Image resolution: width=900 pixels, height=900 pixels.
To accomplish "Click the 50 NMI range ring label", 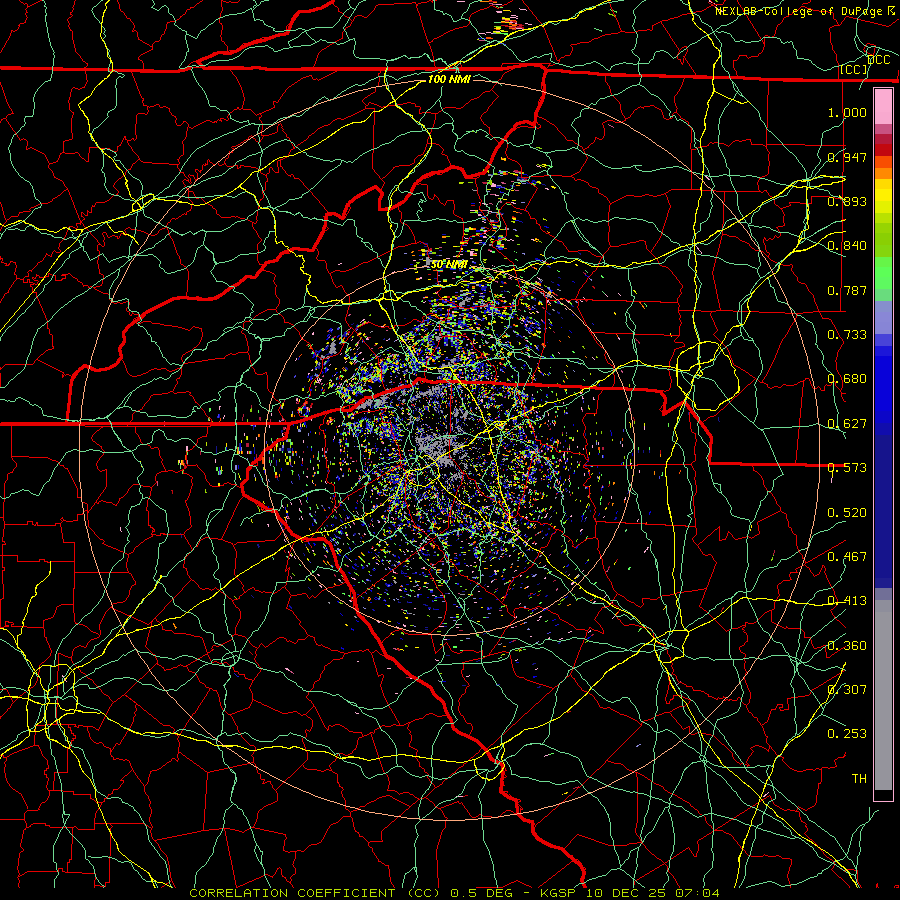I will coord(449,265).
